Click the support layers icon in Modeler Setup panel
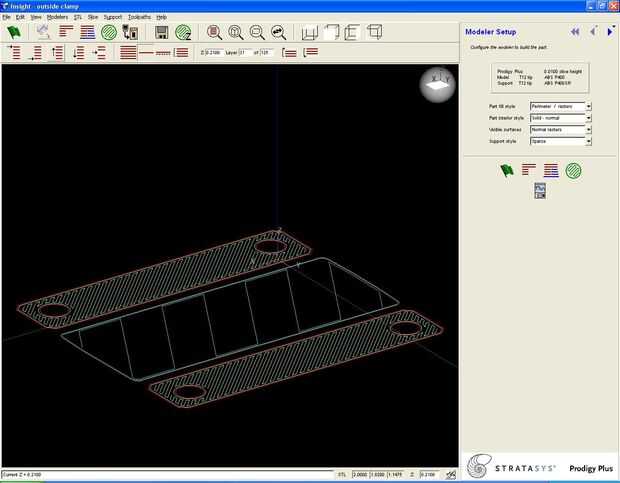The image size is (620, 483). pos(551,170)
